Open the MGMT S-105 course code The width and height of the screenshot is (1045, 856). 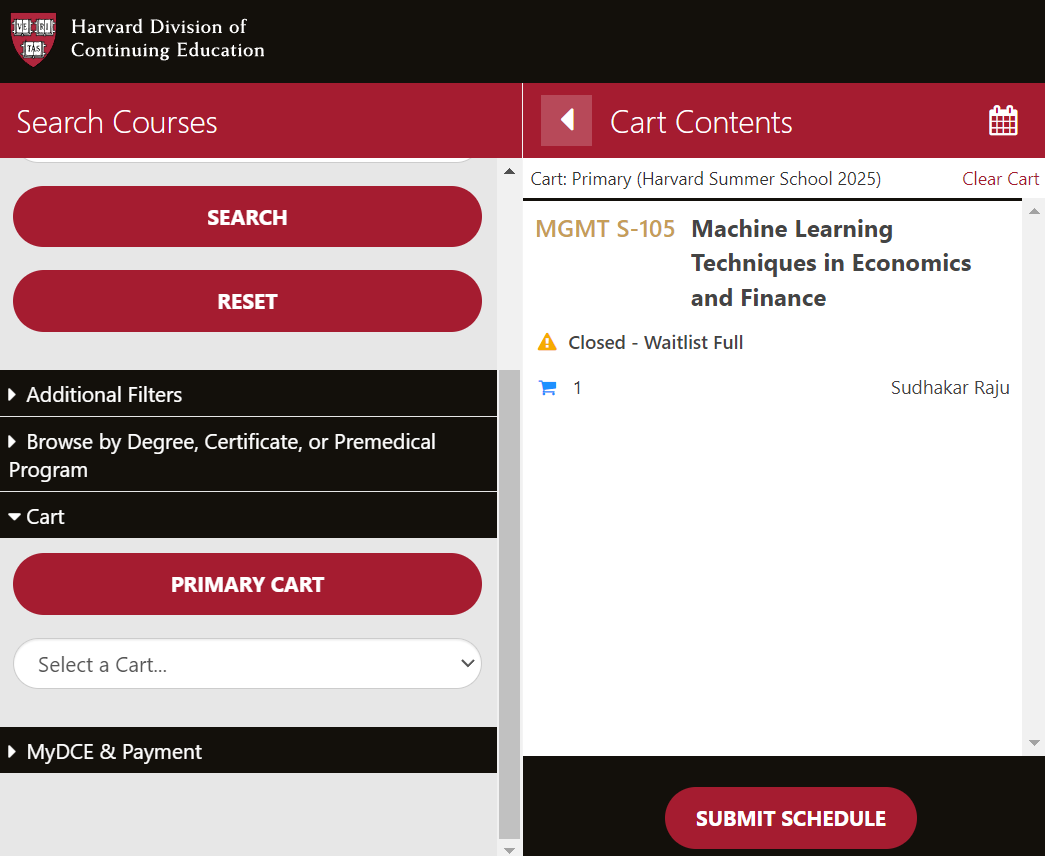pyautogui.click(x=605, y=229)
